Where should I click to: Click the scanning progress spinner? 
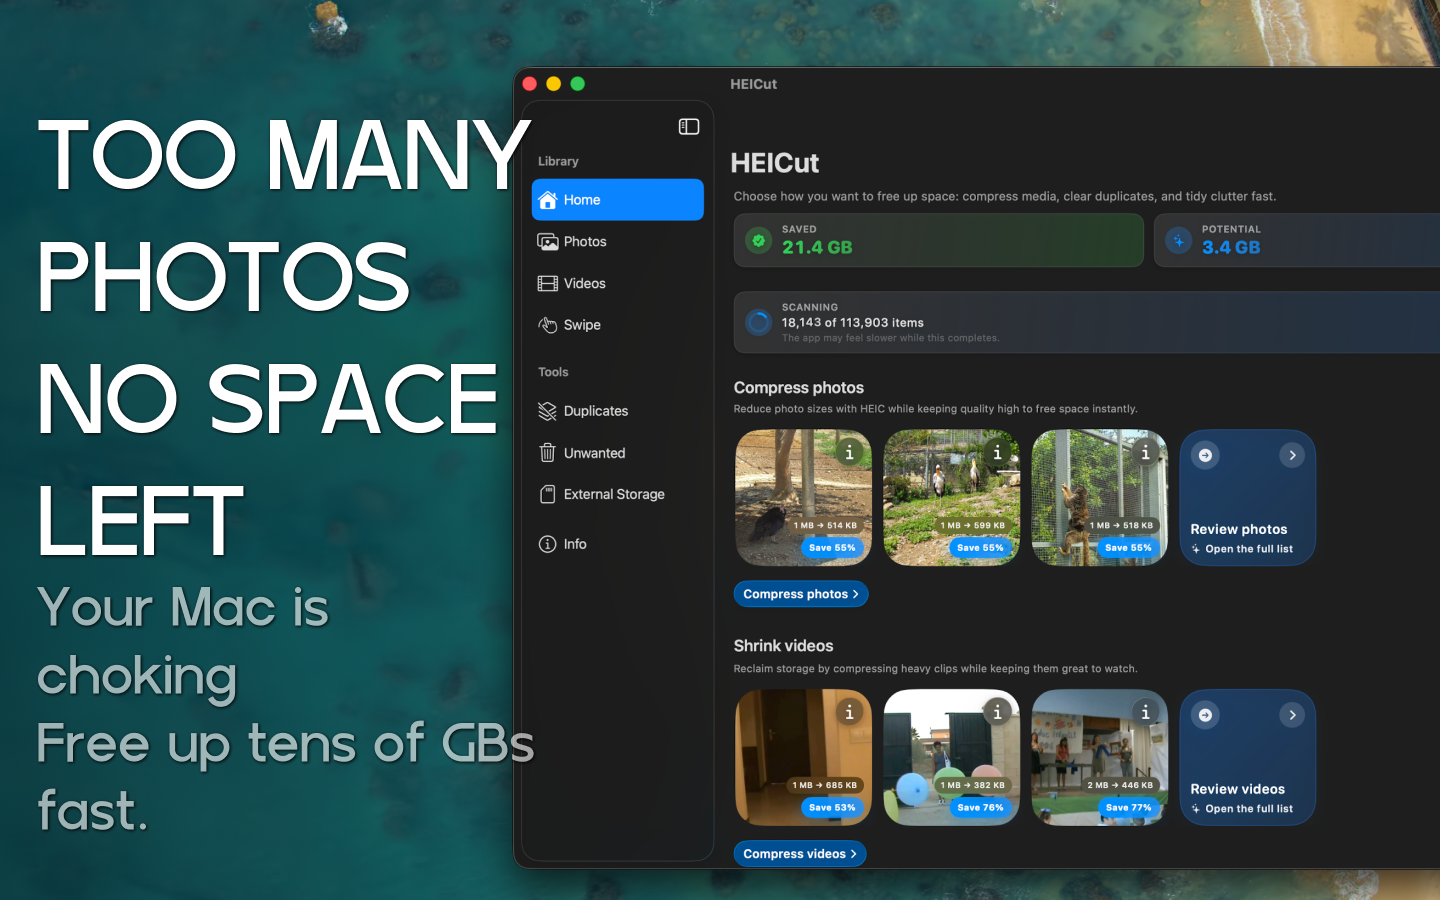[759, 322]
